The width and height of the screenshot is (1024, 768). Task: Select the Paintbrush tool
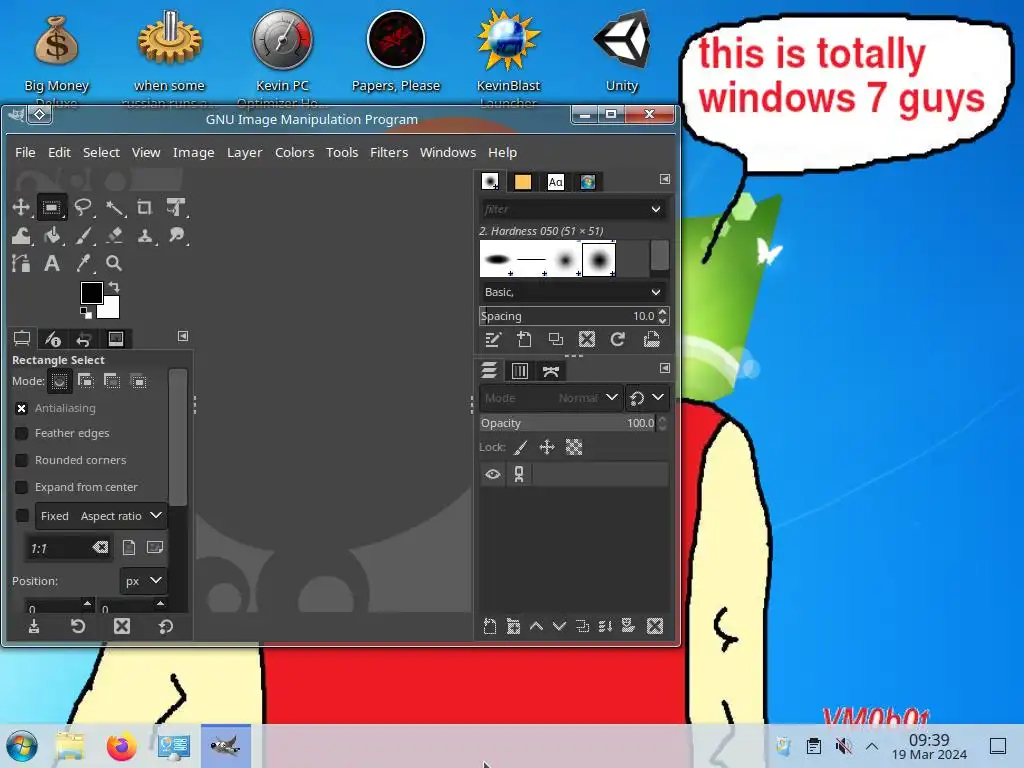tap(83, 236)
